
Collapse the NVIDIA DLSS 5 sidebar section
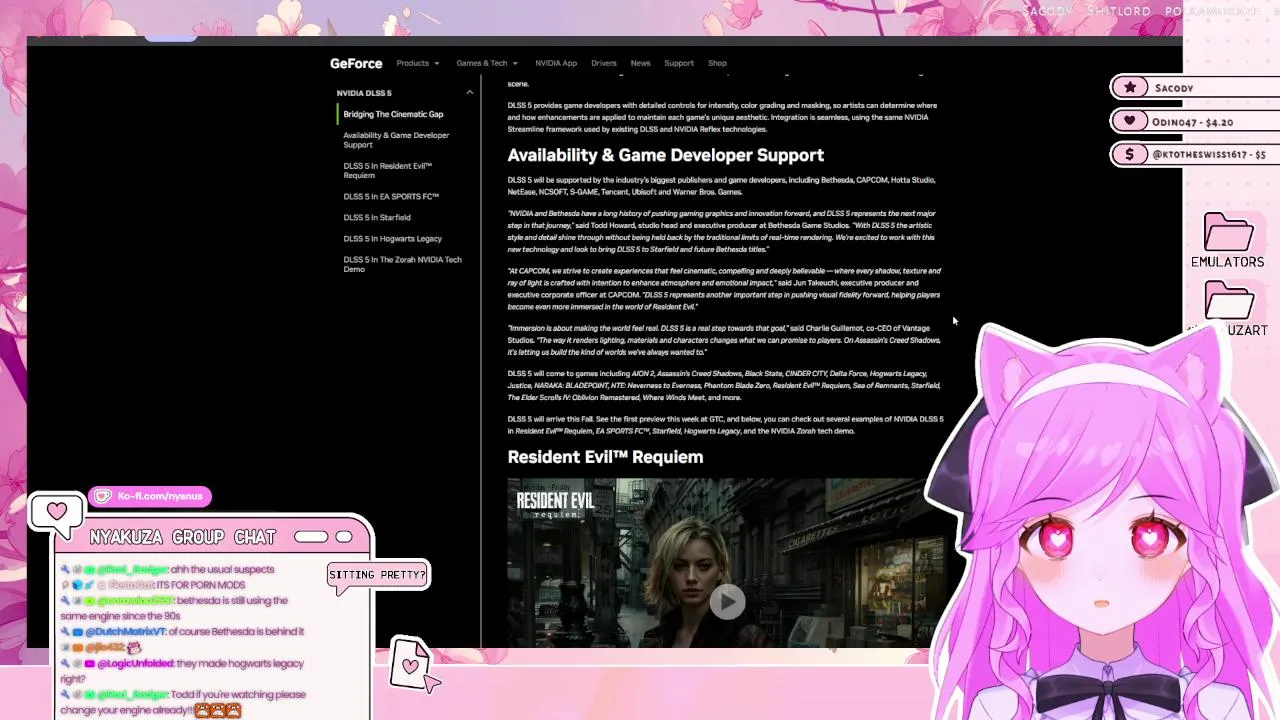click(x=469, y=93)
